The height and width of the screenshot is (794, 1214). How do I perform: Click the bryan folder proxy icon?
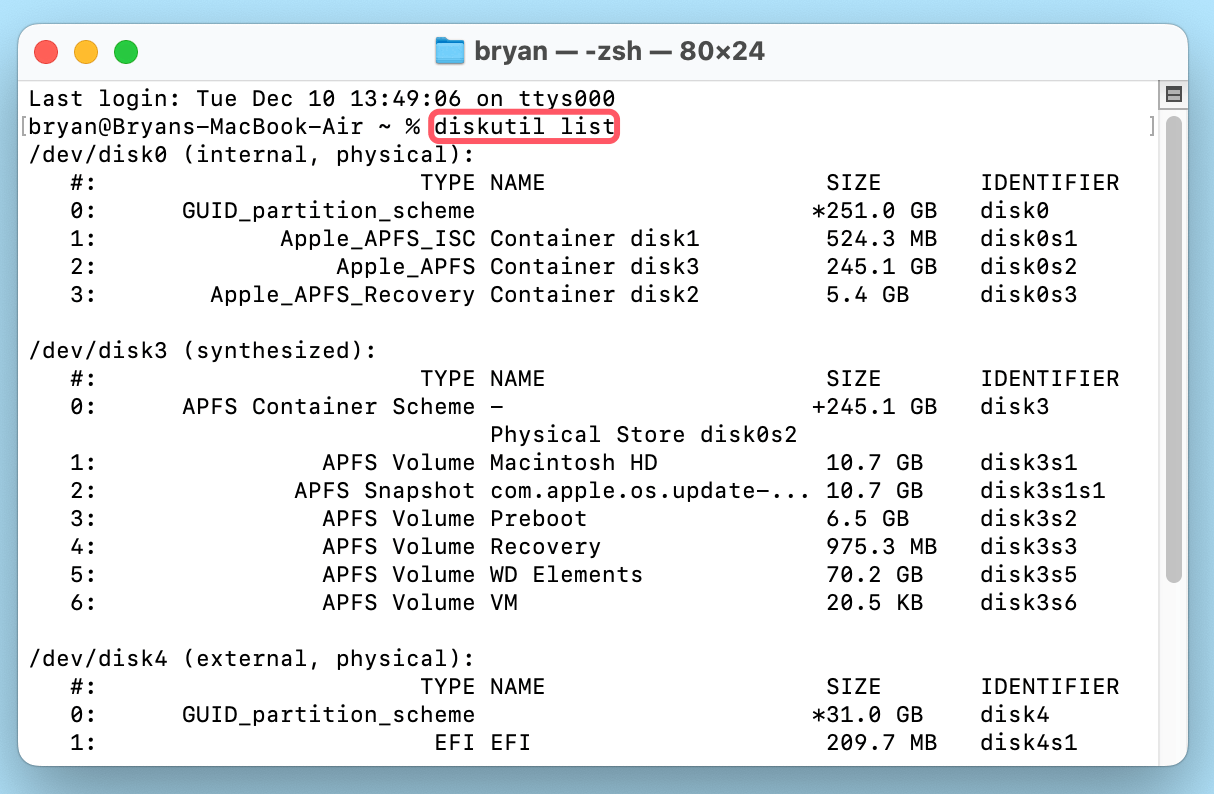(448, 51)
